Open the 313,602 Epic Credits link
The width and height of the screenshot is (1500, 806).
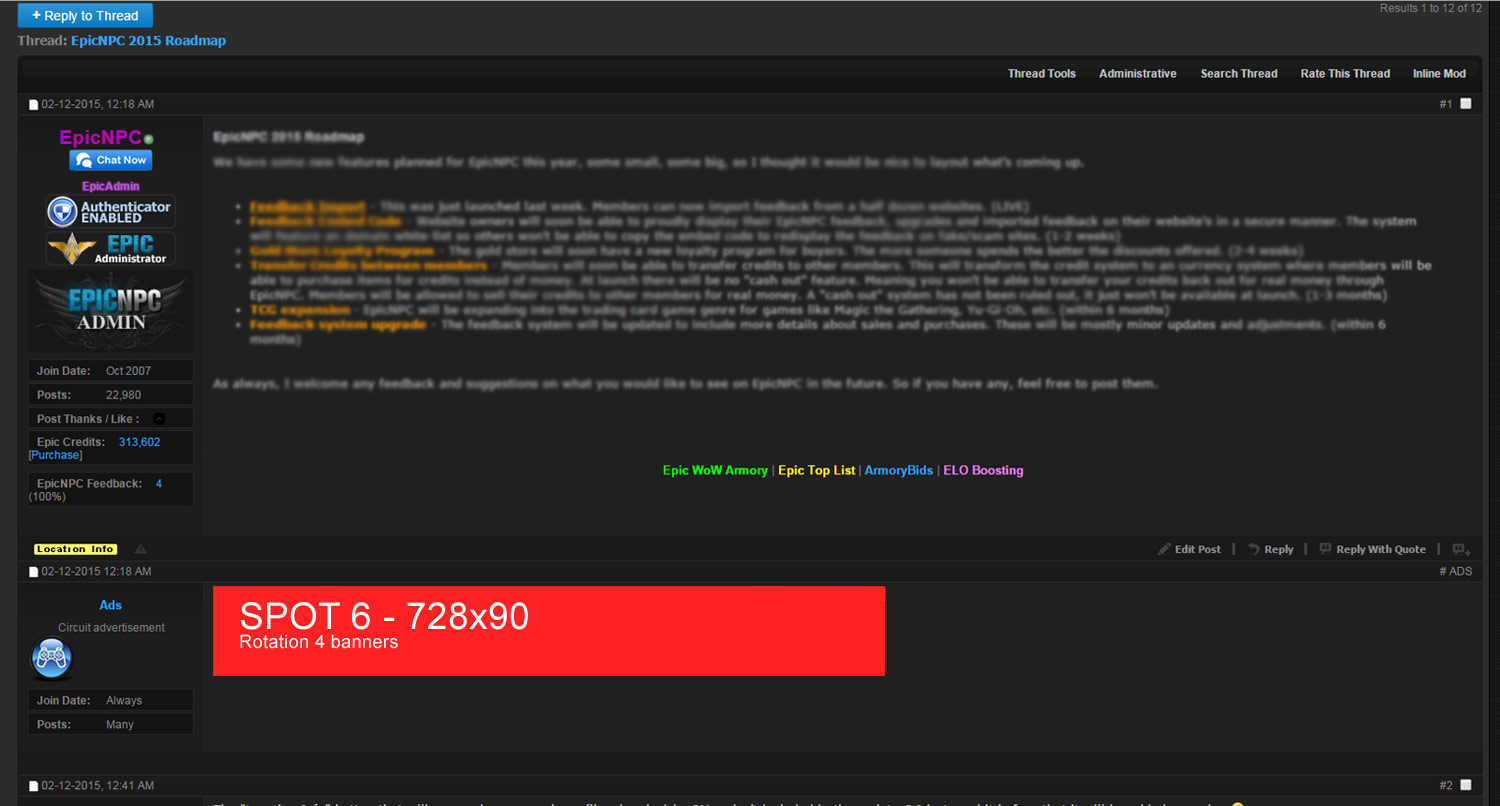tap(139, 442)
